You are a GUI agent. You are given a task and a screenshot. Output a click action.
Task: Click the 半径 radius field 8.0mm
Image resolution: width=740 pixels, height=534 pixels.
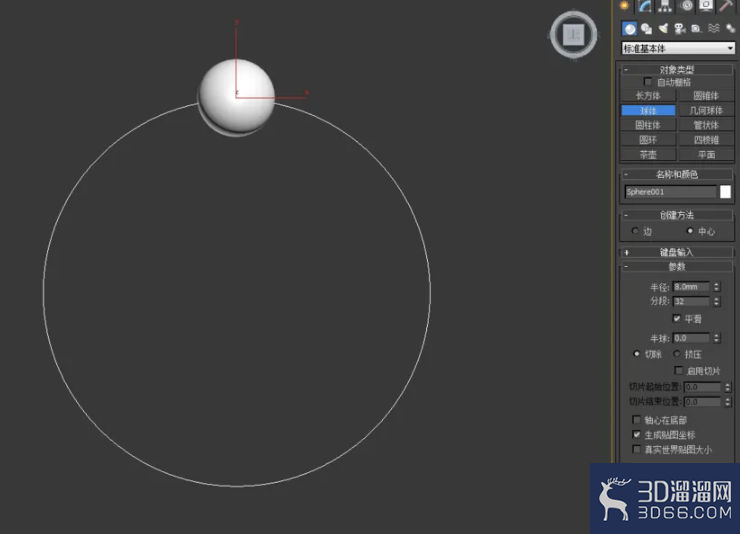[691, 287]
